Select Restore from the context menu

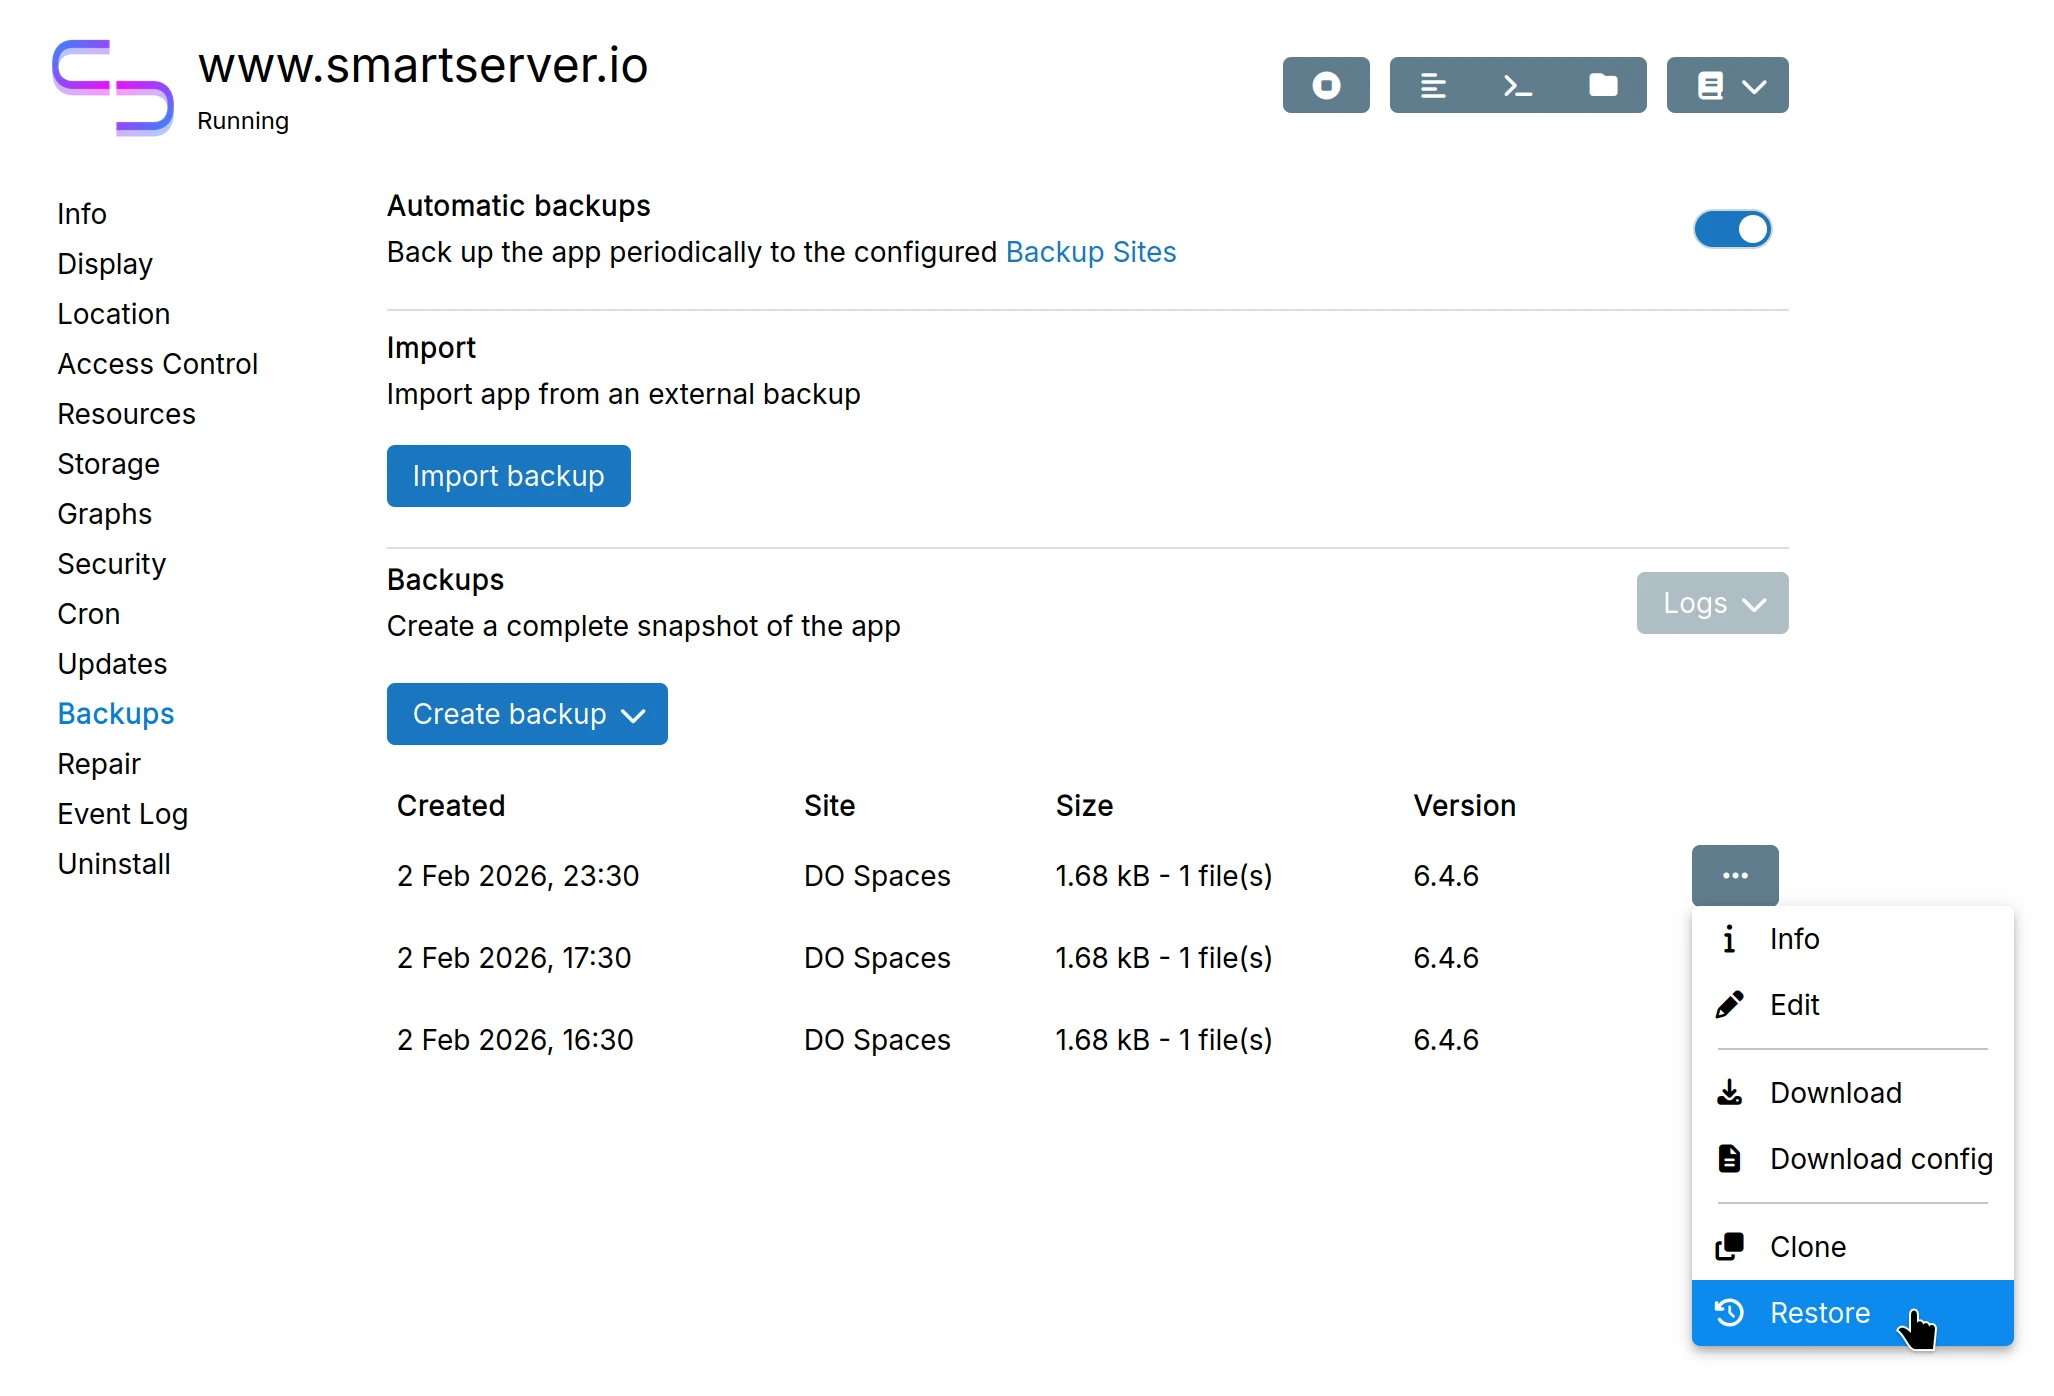(1819, 1313)
